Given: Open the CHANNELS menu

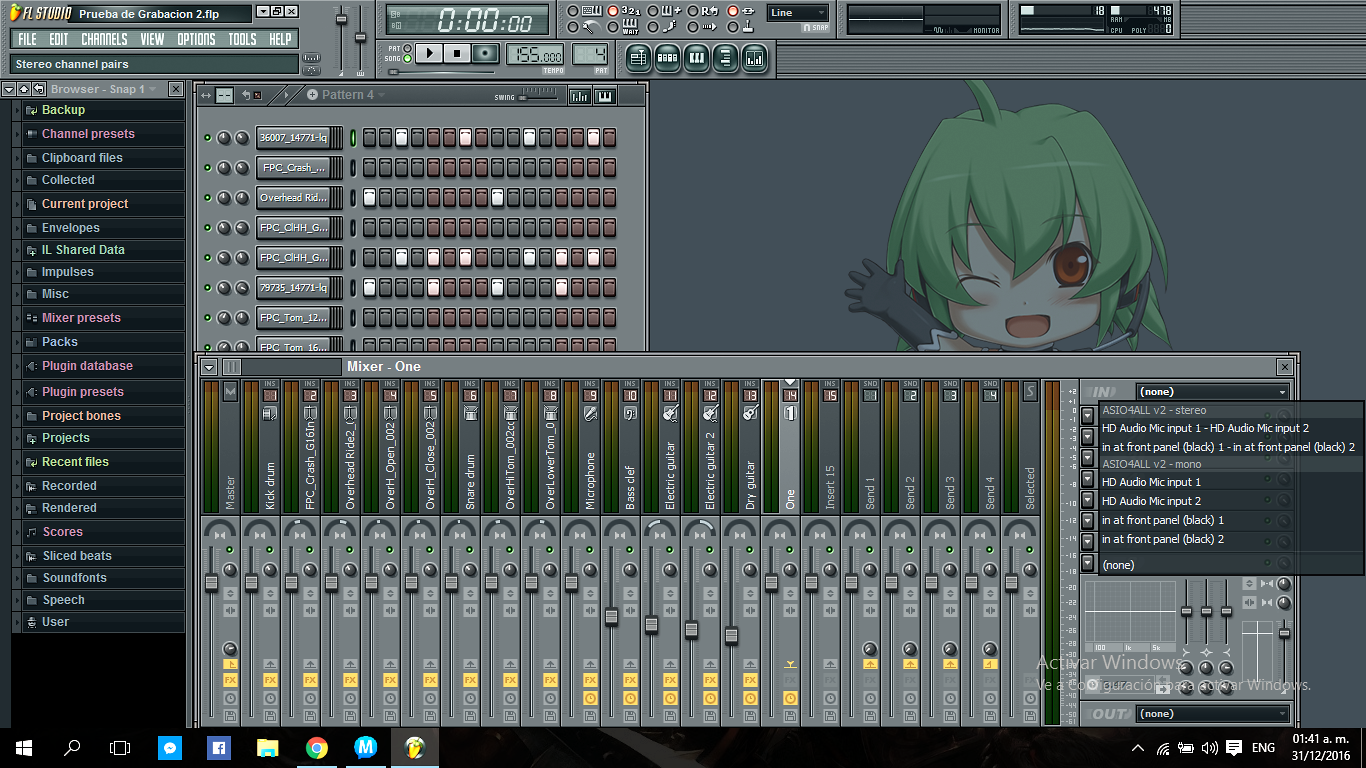Looking at the screenshot, I should [x=104, y=39].
